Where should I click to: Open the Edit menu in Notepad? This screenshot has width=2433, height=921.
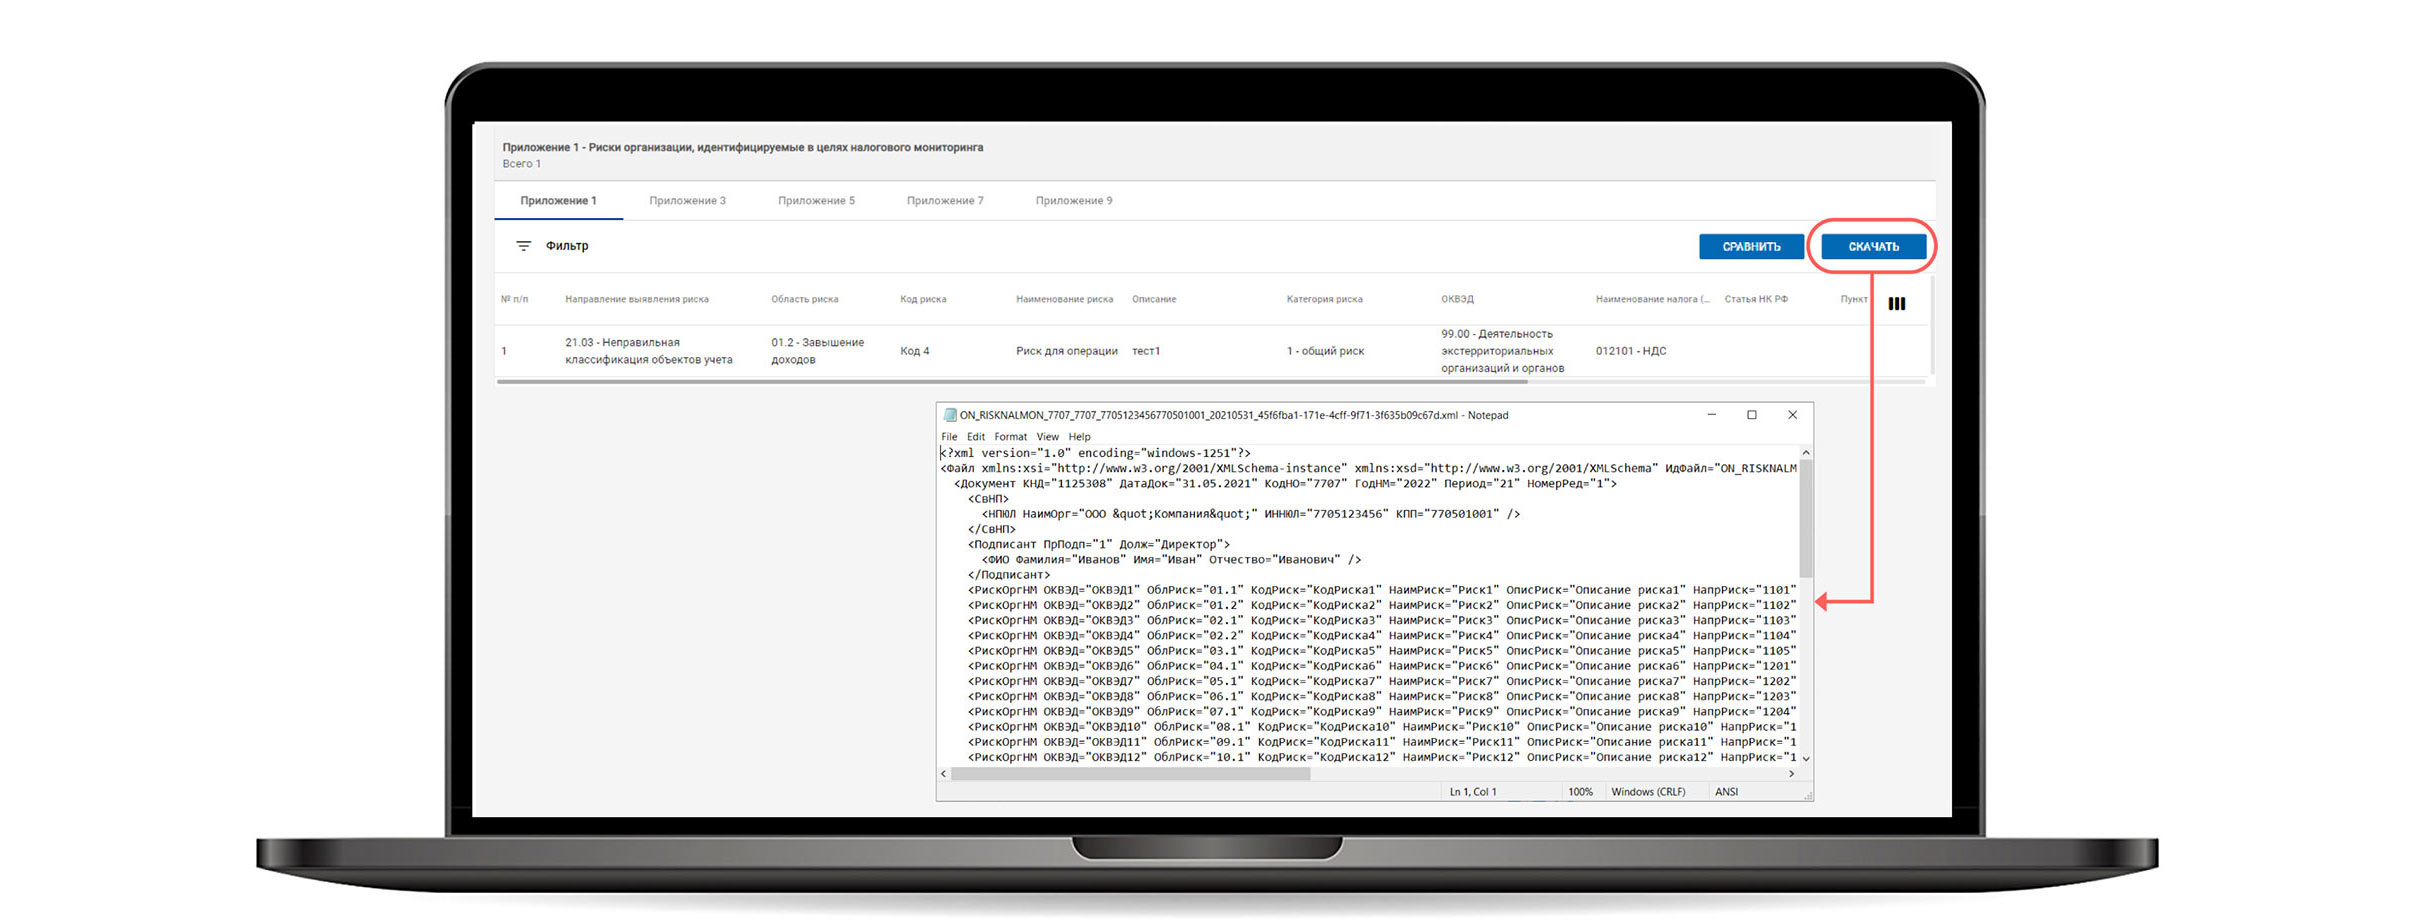[976, 437]
